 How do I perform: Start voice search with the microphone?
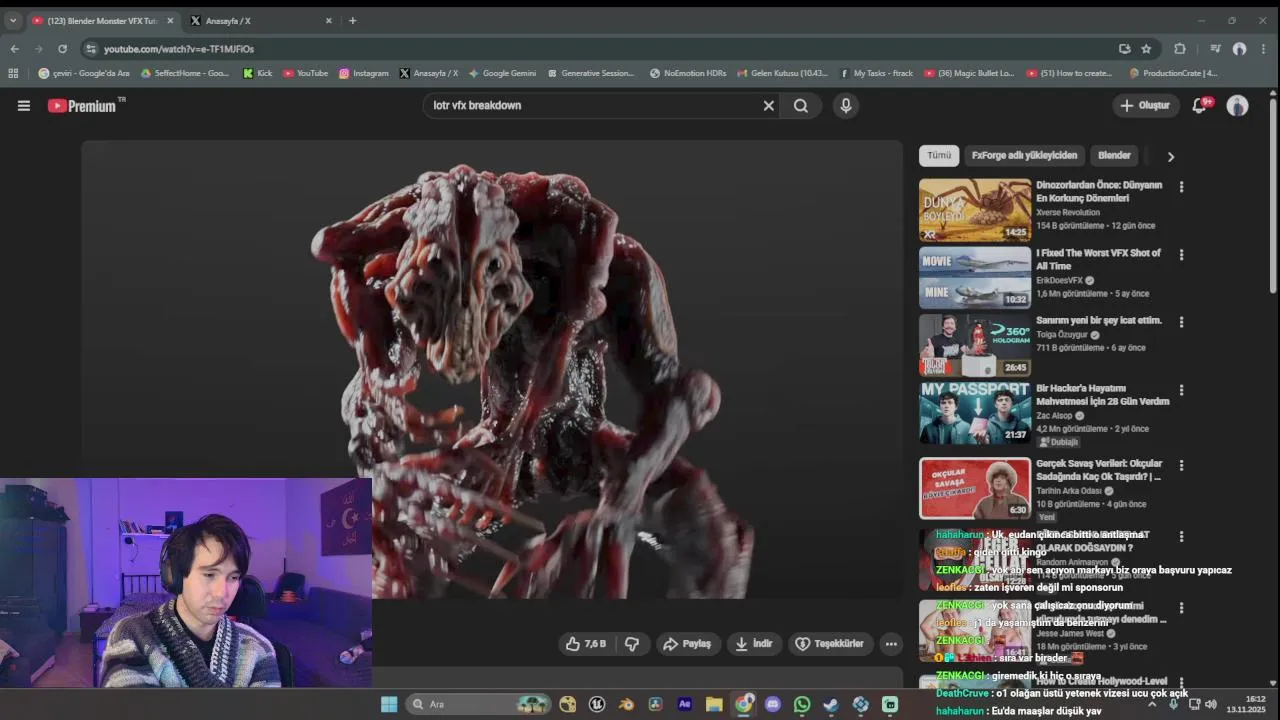[846, 106]
